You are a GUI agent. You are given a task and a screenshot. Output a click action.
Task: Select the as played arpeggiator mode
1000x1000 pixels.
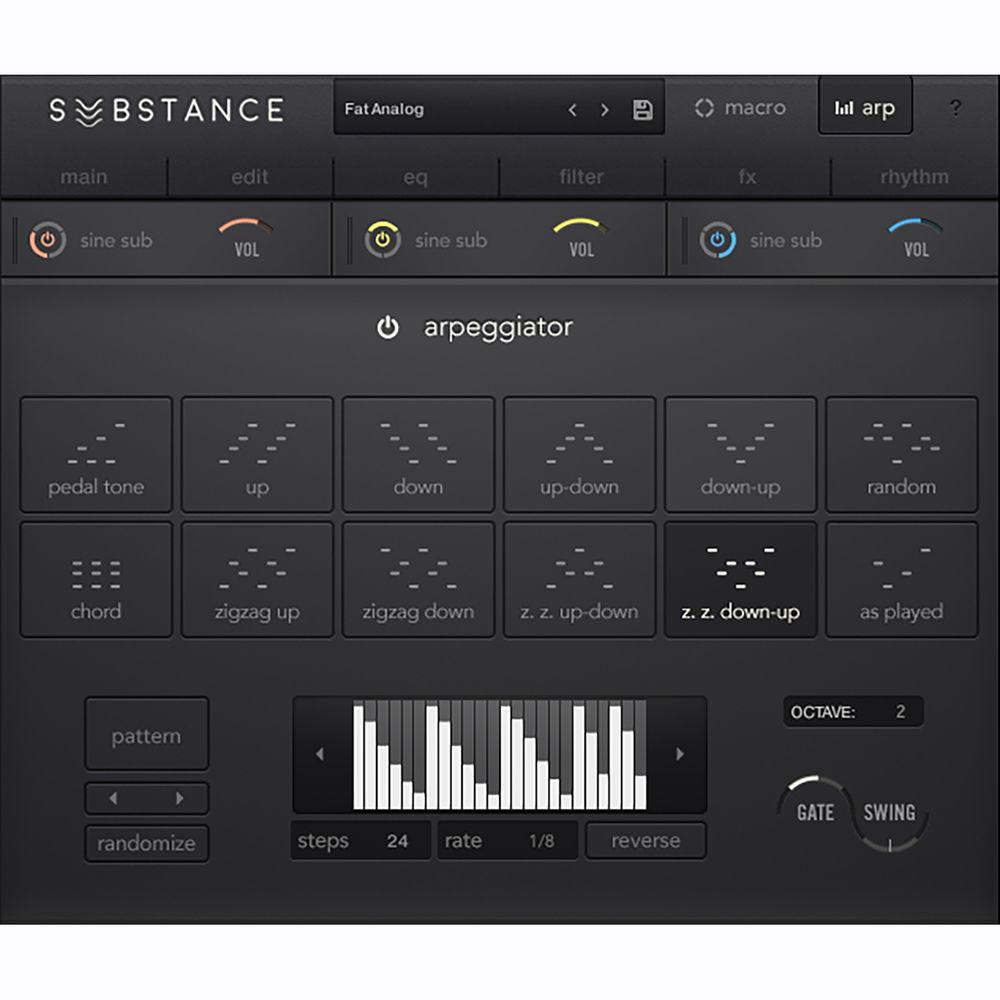[901, 579]
